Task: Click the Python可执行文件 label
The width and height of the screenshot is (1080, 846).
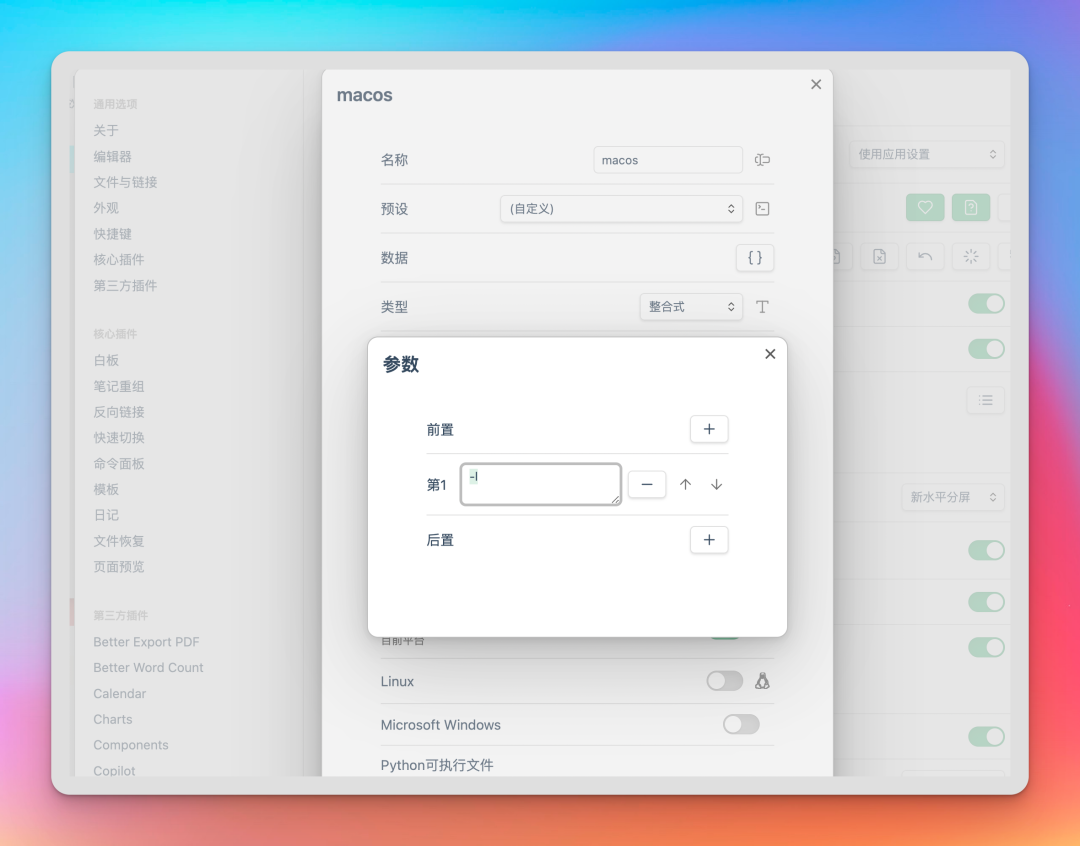Action: click(437, 765)
